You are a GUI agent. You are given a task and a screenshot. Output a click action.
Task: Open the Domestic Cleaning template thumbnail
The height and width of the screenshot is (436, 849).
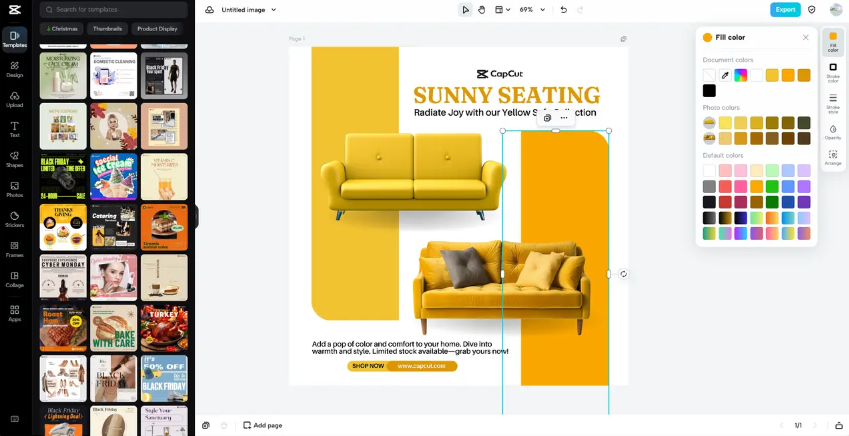114,75
